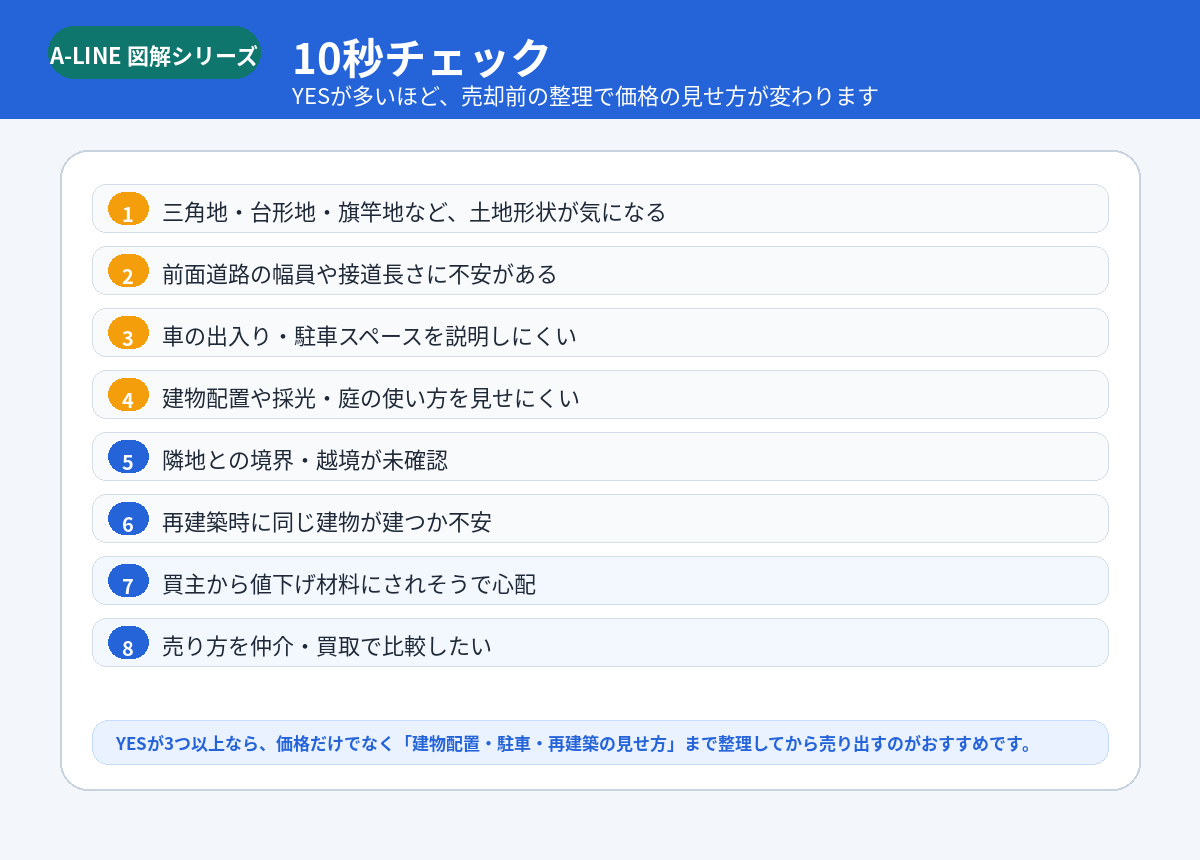
Task: Click the A-LINE 図解シリーズ badge
Action: pyautogui.click(x=154, y=53)
